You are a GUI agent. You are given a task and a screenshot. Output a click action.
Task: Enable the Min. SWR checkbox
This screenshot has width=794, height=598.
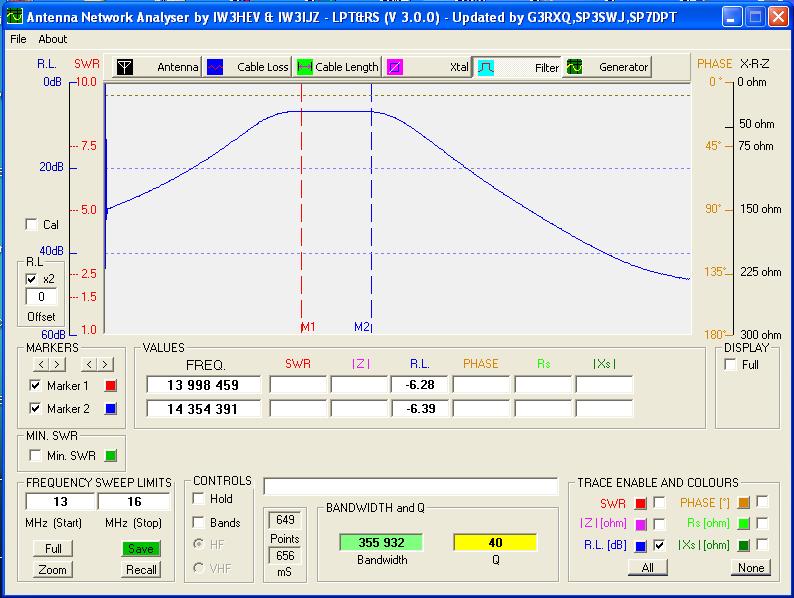click(36, 456)
